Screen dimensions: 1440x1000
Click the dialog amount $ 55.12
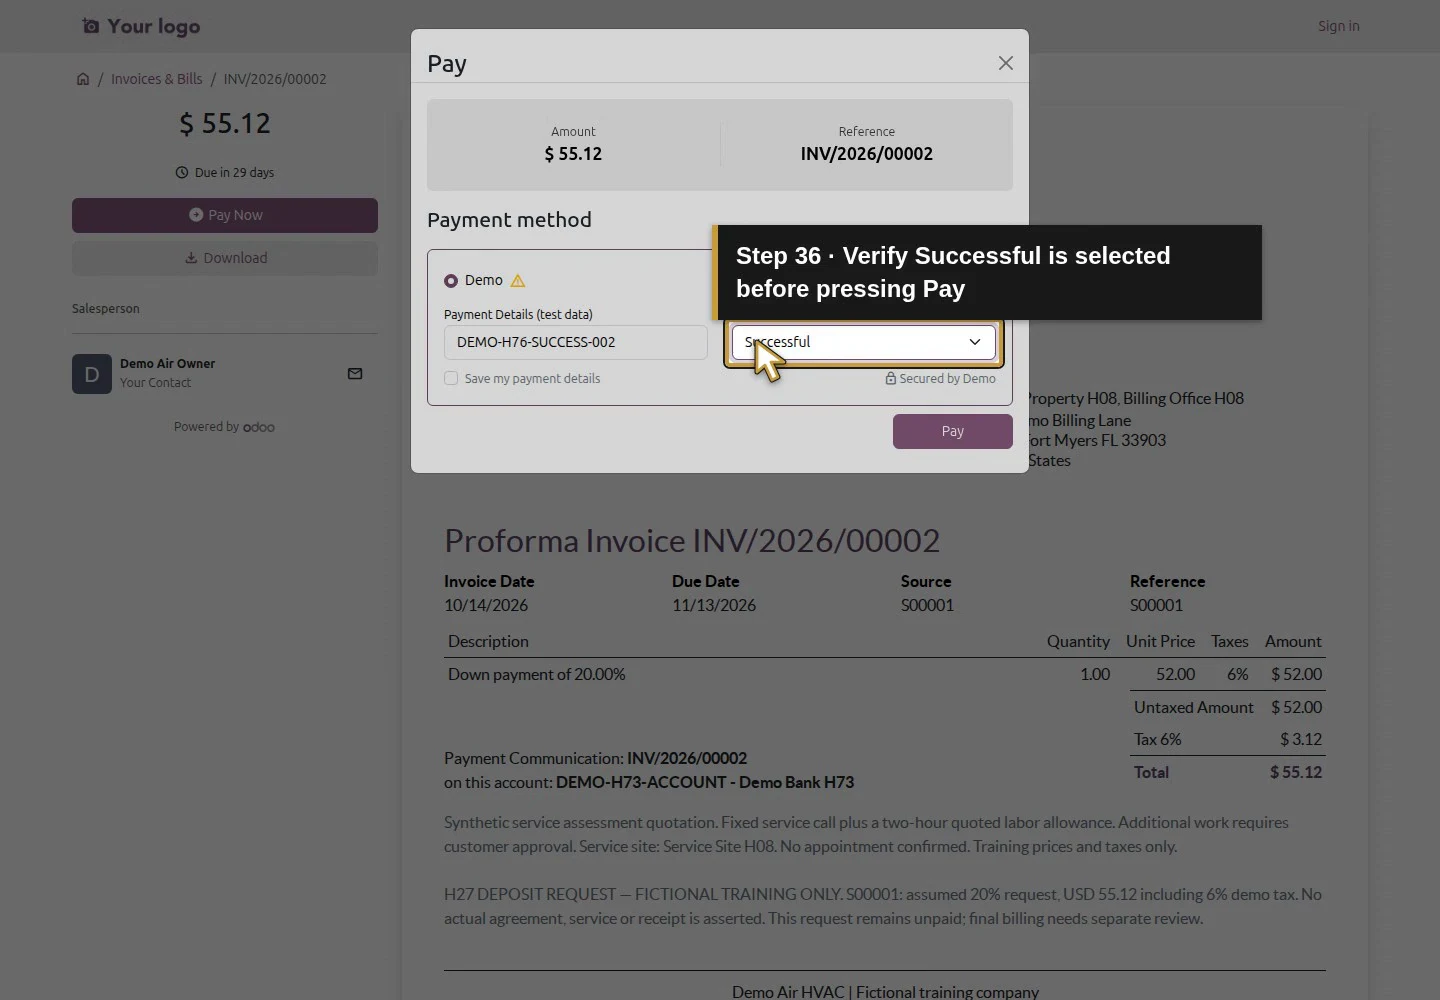(x=573, y=154)
